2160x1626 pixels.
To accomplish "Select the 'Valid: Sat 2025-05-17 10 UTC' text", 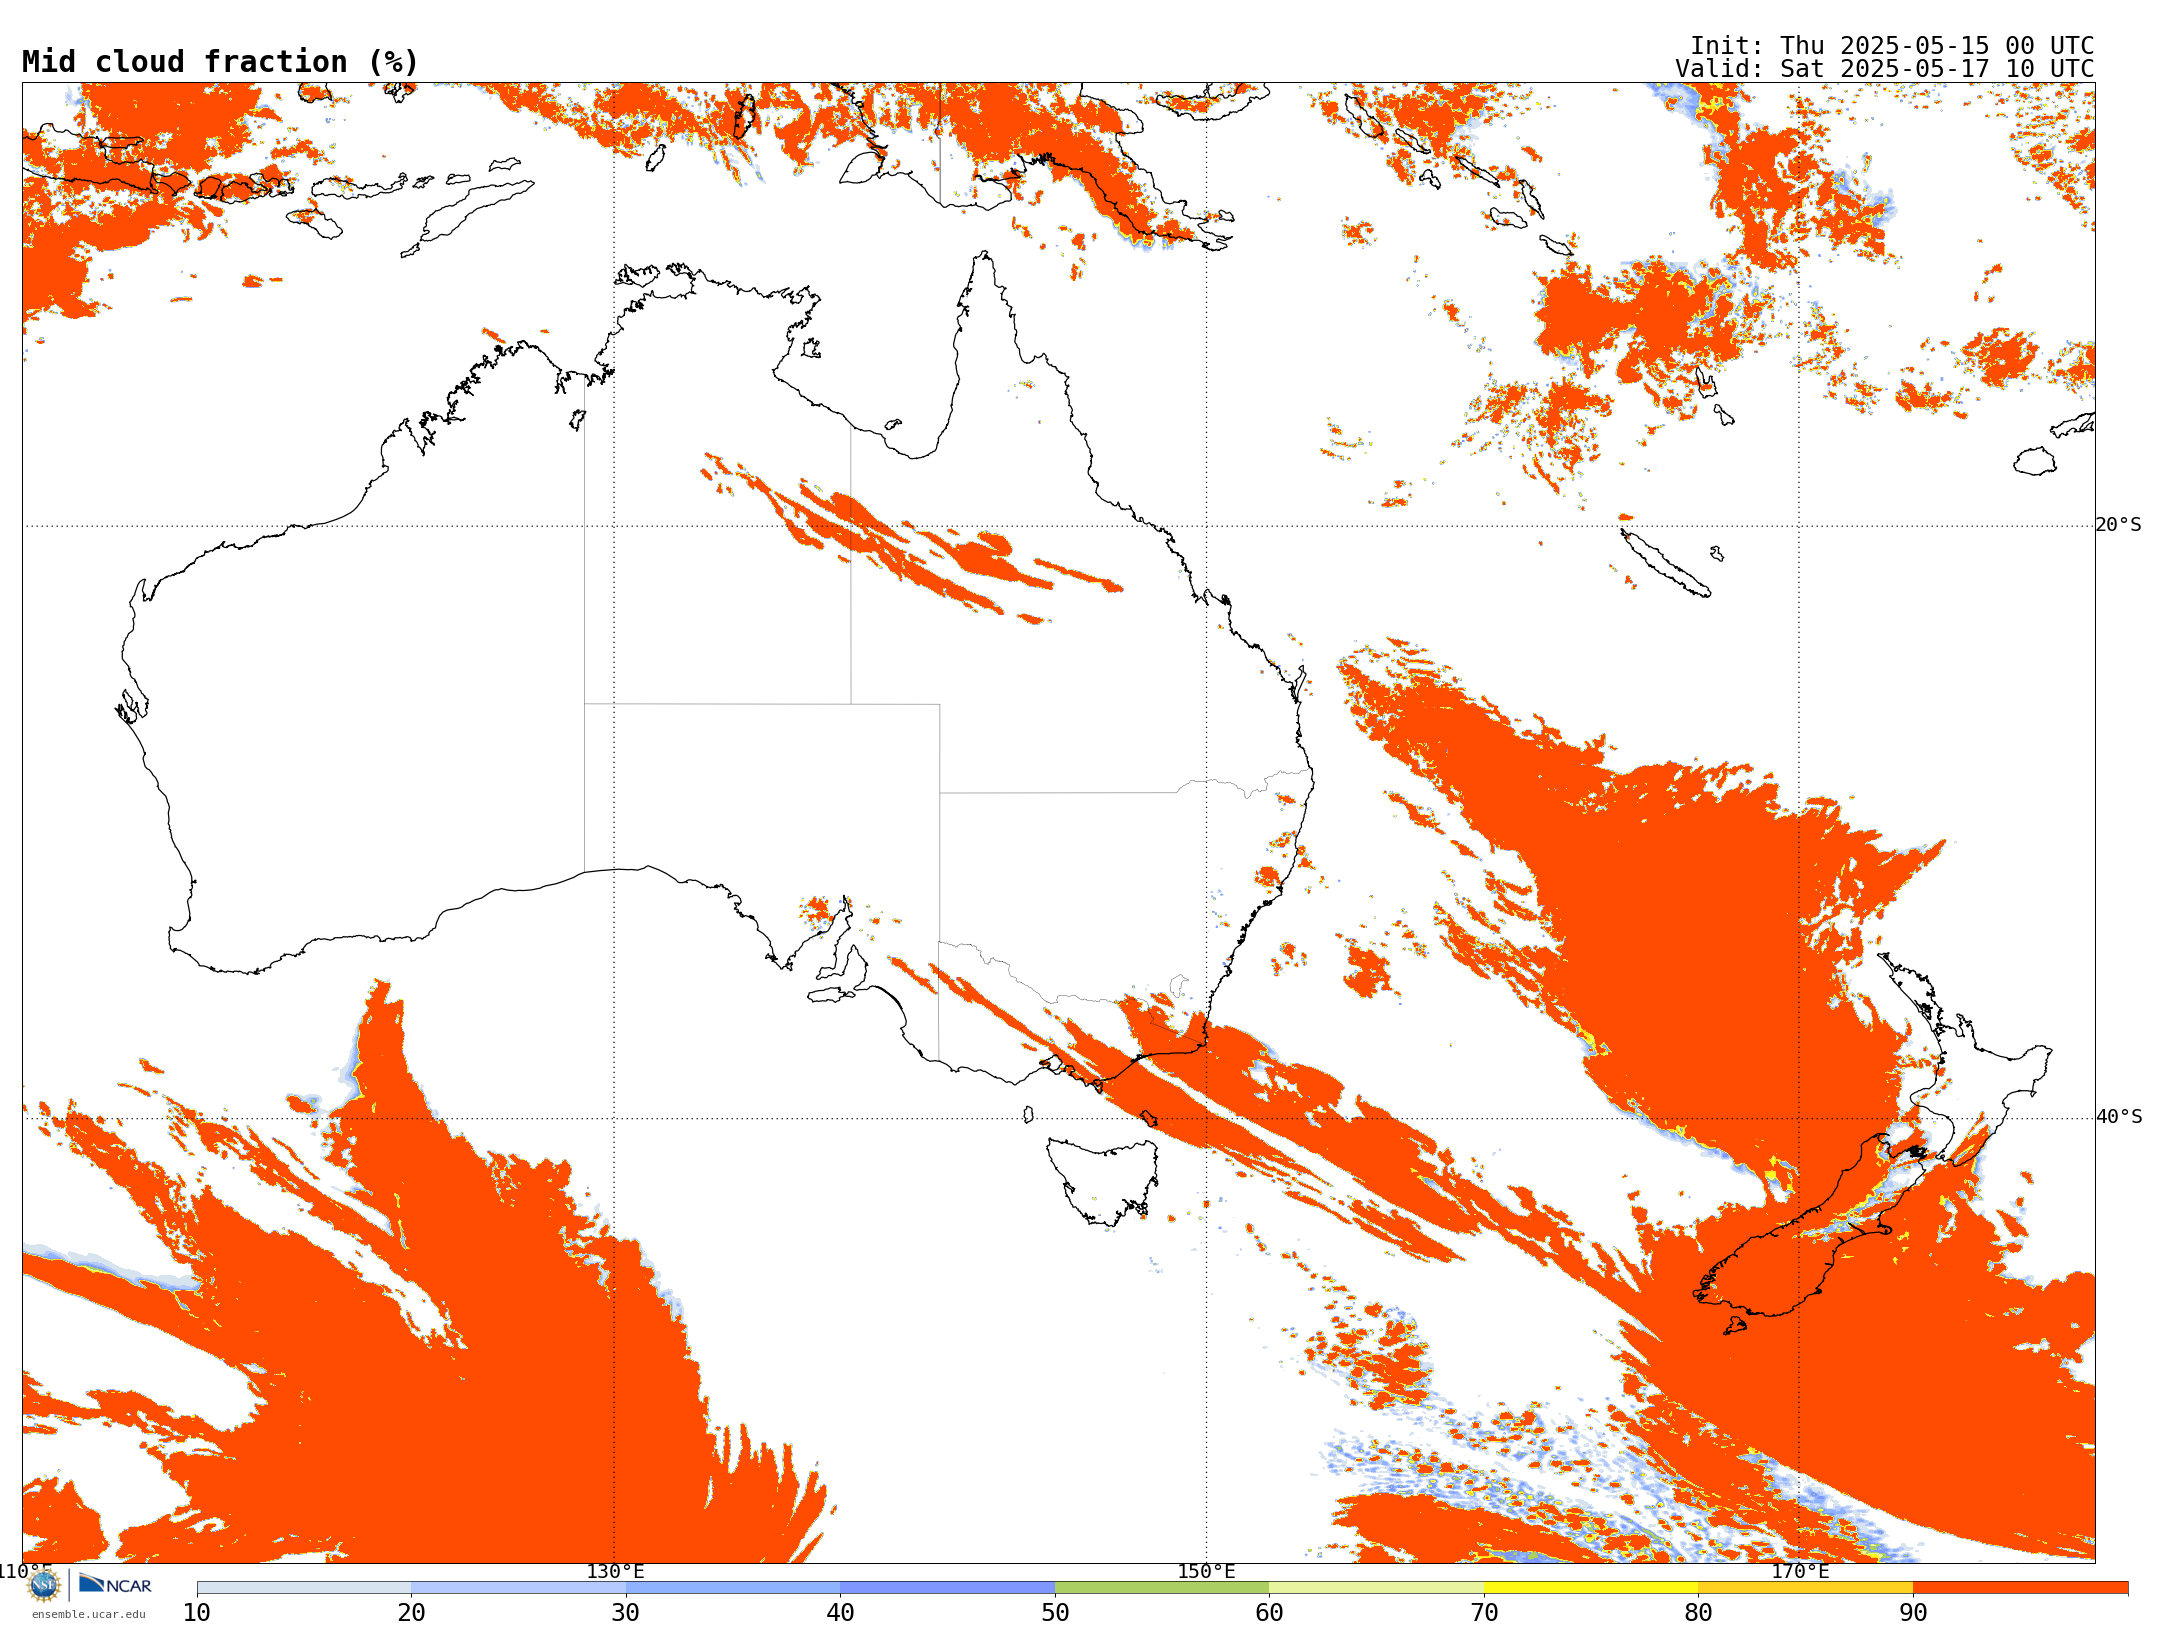I will click(1884, 69).
